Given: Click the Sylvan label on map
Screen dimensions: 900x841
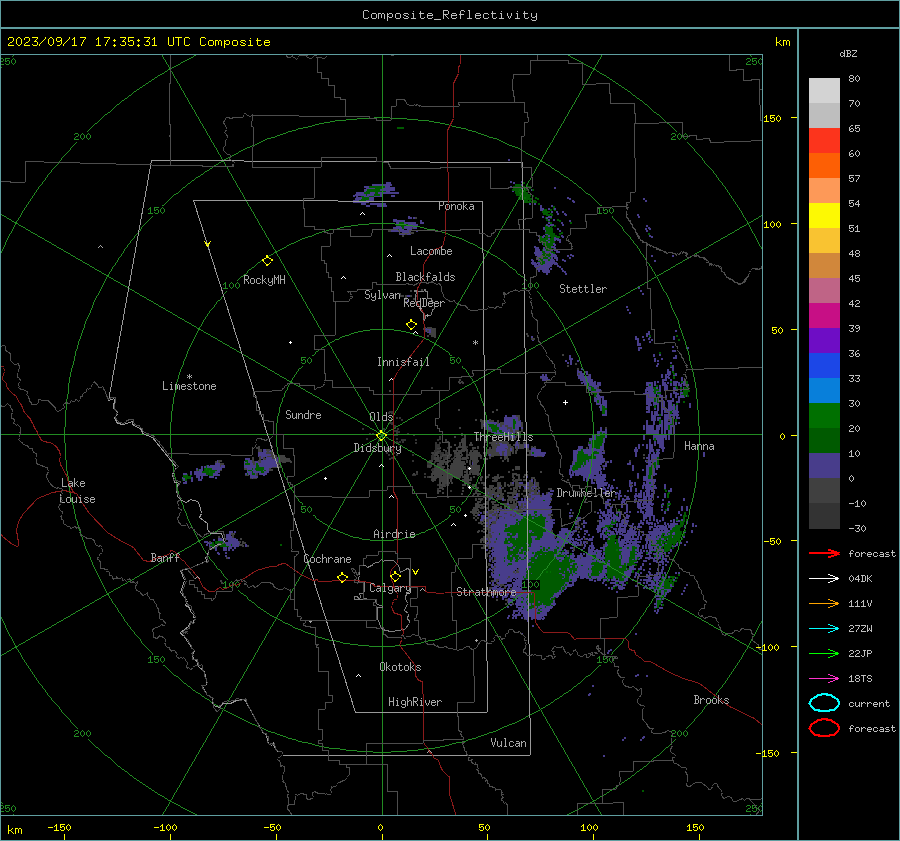Looking at the screenshot, I should (x=383, y=295).
